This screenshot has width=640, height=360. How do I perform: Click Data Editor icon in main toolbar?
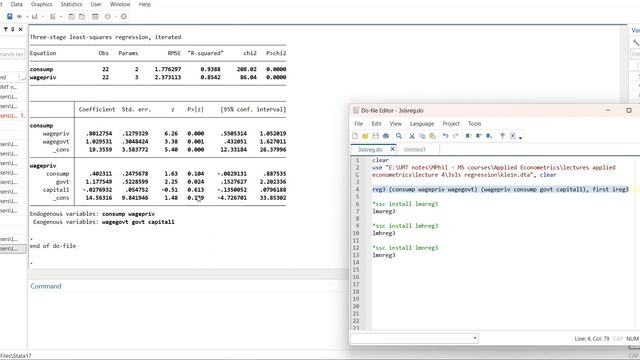pyautogui.click(x=71, y=17)
